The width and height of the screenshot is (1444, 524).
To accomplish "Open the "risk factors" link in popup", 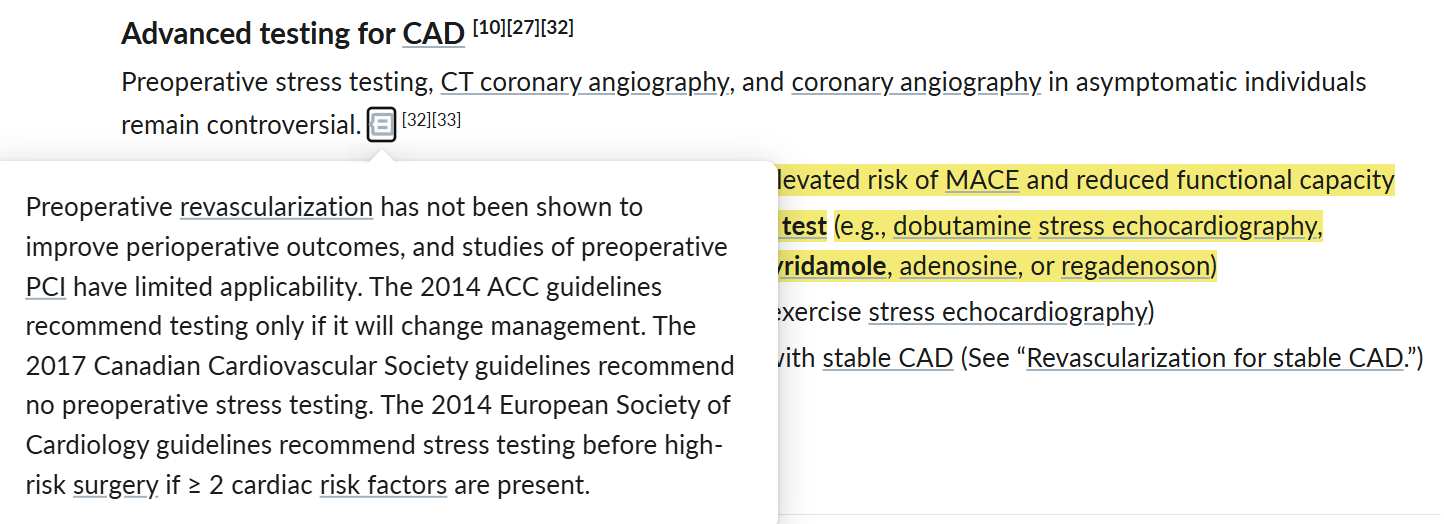I will tap(383, 486).
